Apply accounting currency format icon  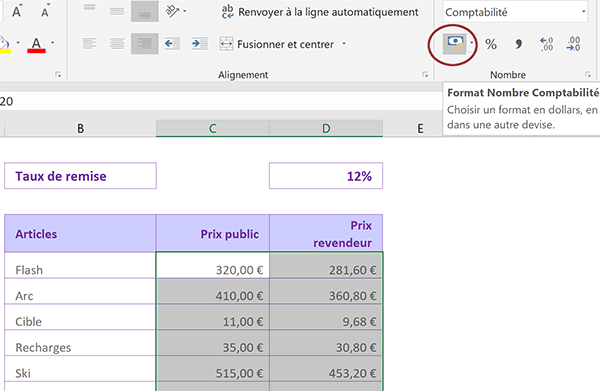point(455,44)
